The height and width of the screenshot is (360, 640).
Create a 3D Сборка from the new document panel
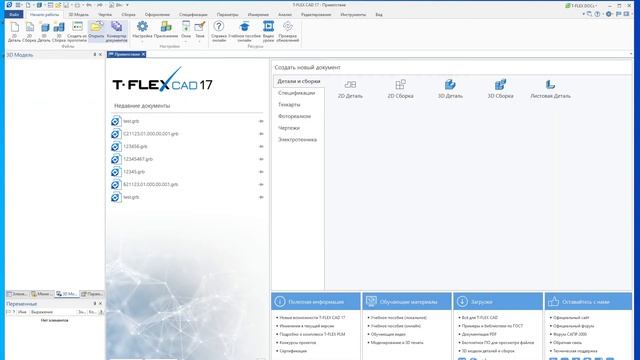coord(500,89)
